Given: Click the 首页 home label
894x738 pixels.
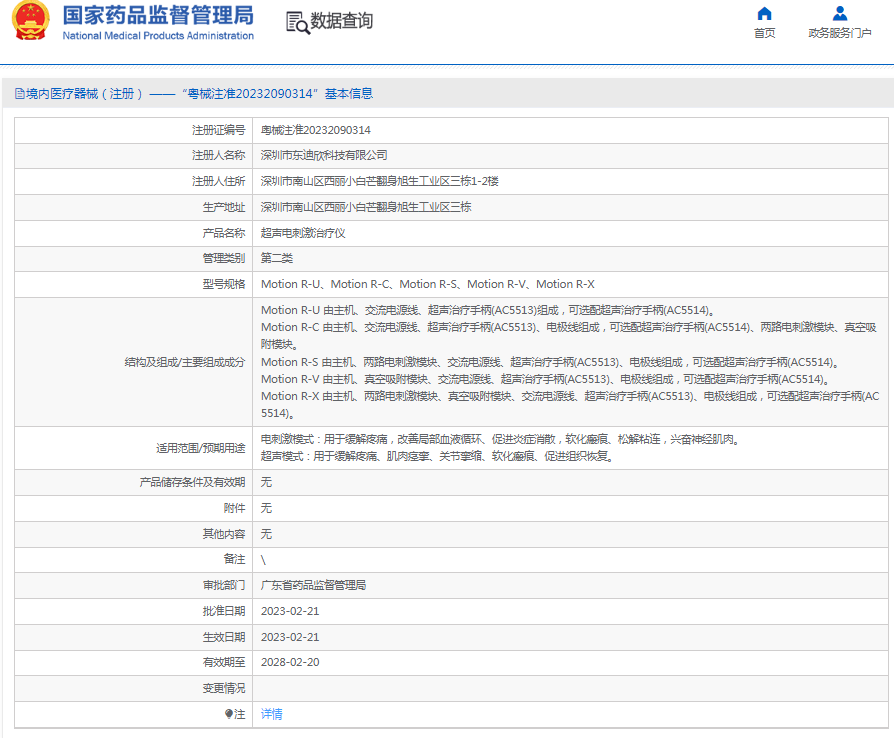Looking at the screenshot, I should tap(764, 33).
